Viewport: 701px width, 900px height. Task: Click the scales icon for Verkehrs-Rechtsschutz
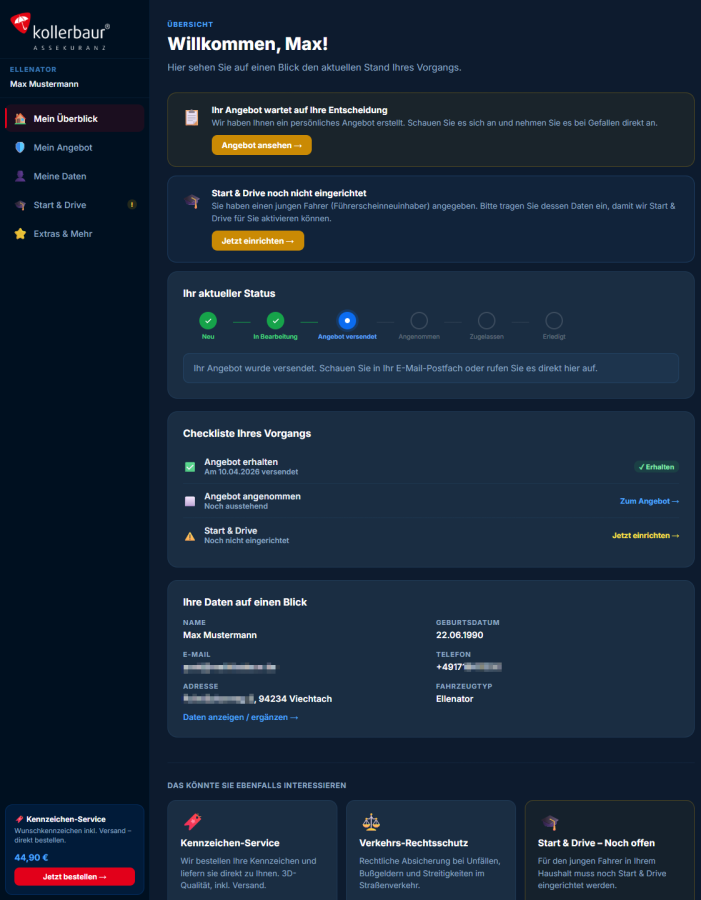tap(370, 822)
